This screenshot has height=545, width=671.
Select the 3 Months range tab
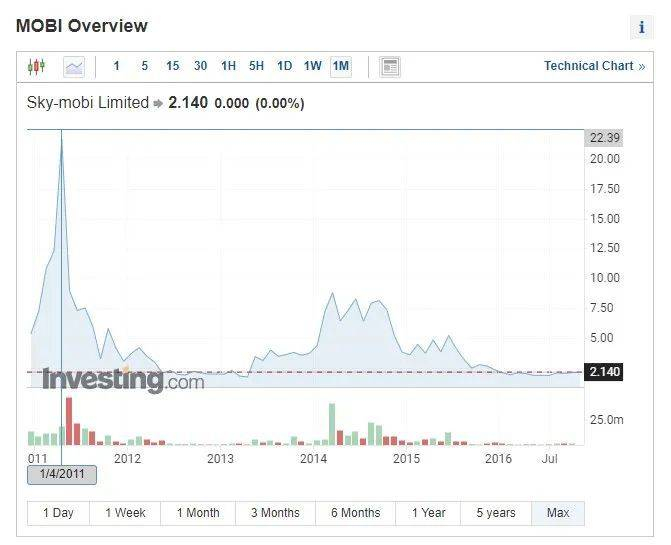click(275, 513)
